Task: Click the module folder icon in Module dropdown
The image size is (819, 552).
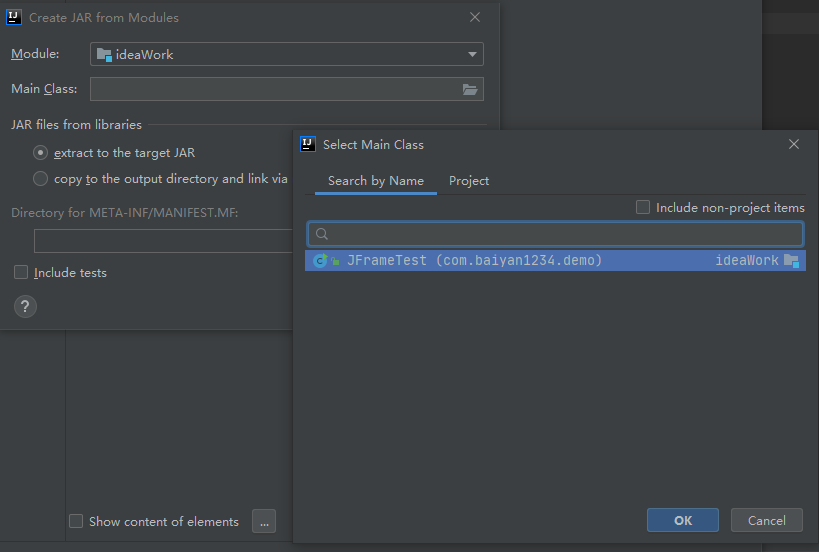Action: [104, 54]
